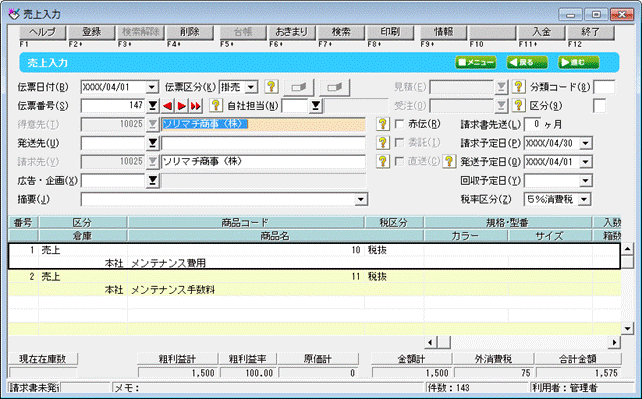Open lookup arrow for 自社担当
Screen dimensions: 642x399
(316, 106)
